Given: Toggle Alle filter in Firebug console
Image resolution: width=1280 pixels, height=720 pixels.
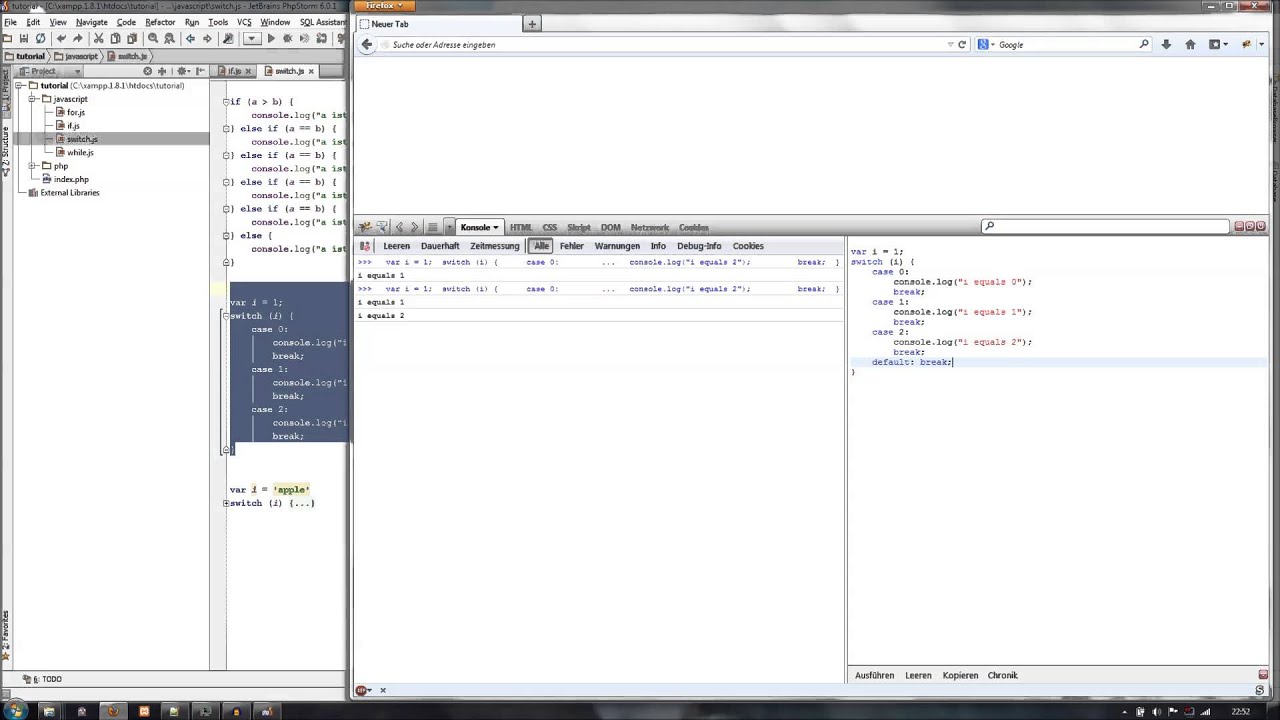Looking at the screenshot, I should (x=541, y=246).
